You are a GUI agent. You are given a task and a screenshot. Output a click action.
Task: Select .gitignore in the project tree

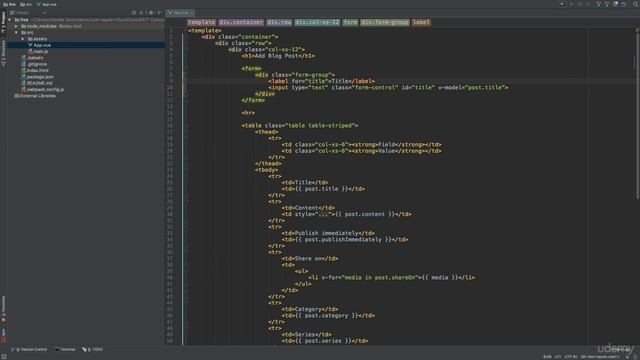pos(37,64)
